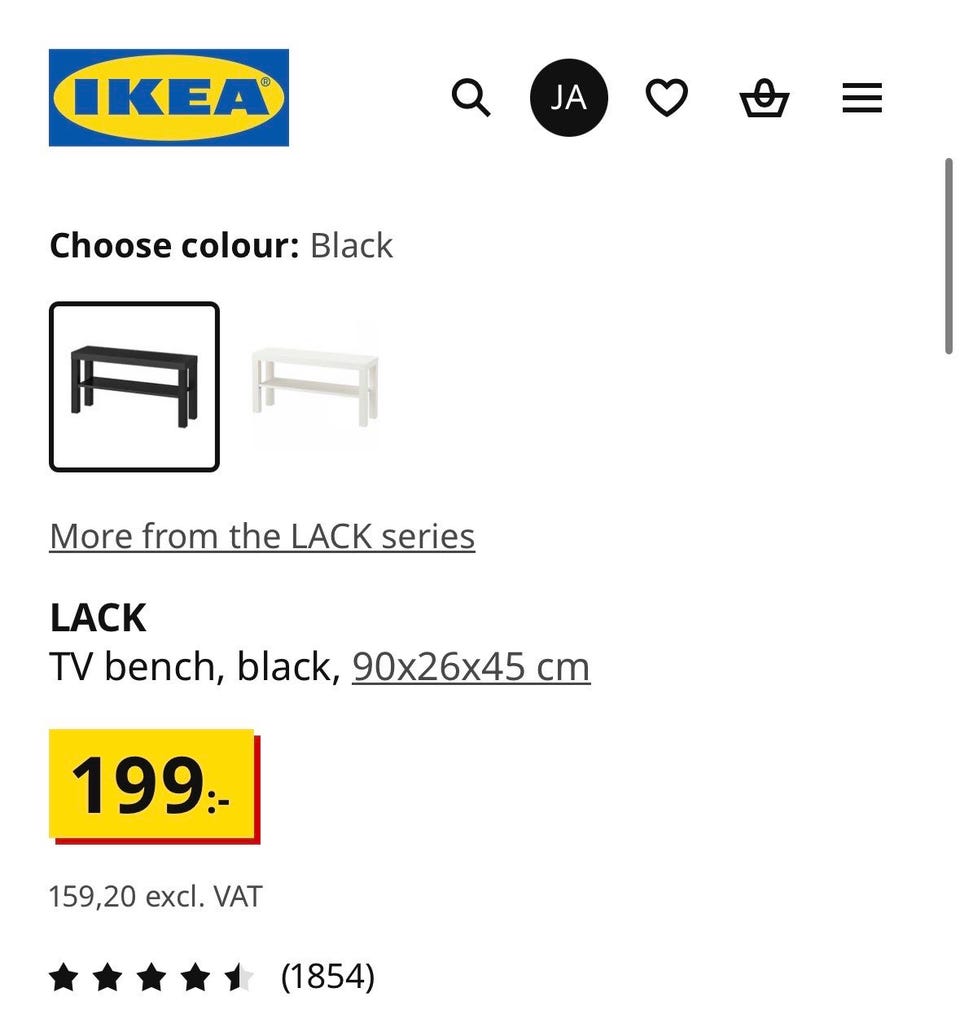Open the heart favourites list icon

pos(666,98)
